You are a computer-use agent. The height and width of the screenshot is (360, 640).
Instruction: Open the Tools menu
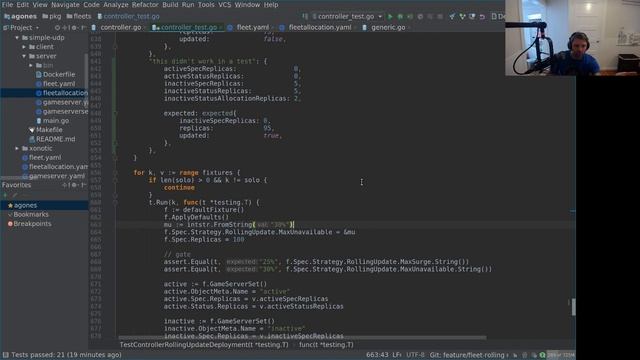tap(206, 5)
